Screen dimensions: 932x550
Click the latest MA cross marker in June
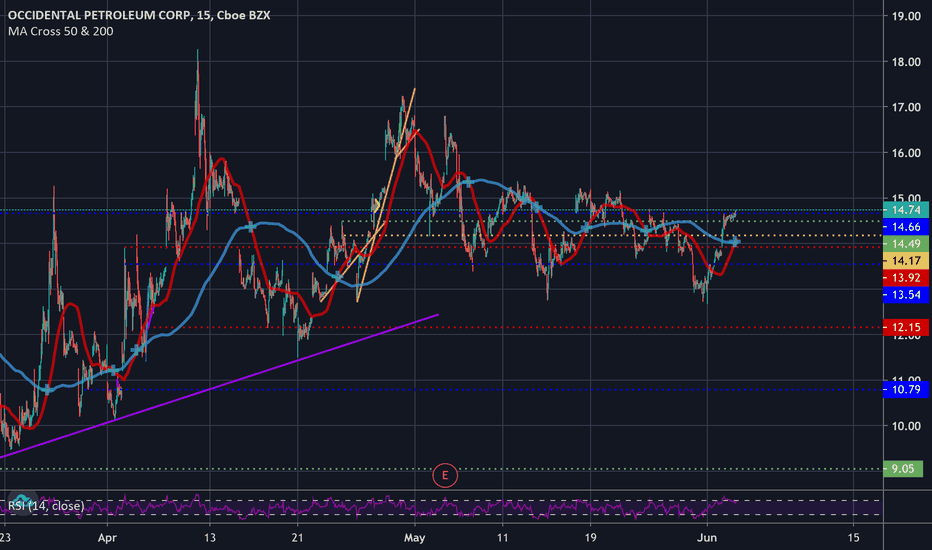tap(736, 241)
